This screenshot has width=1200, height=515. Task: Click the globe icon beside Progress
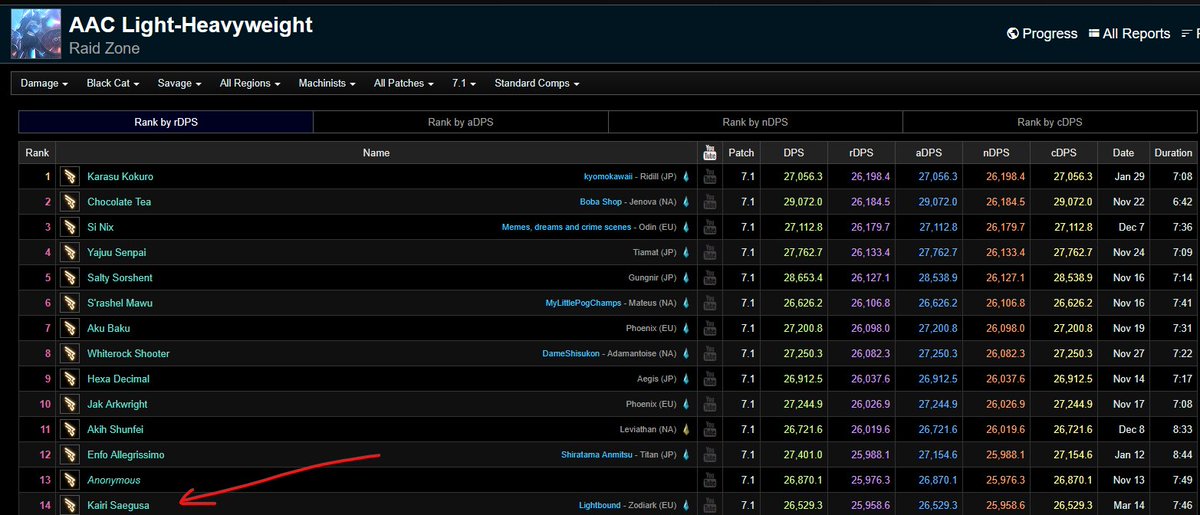[1013, 33]
